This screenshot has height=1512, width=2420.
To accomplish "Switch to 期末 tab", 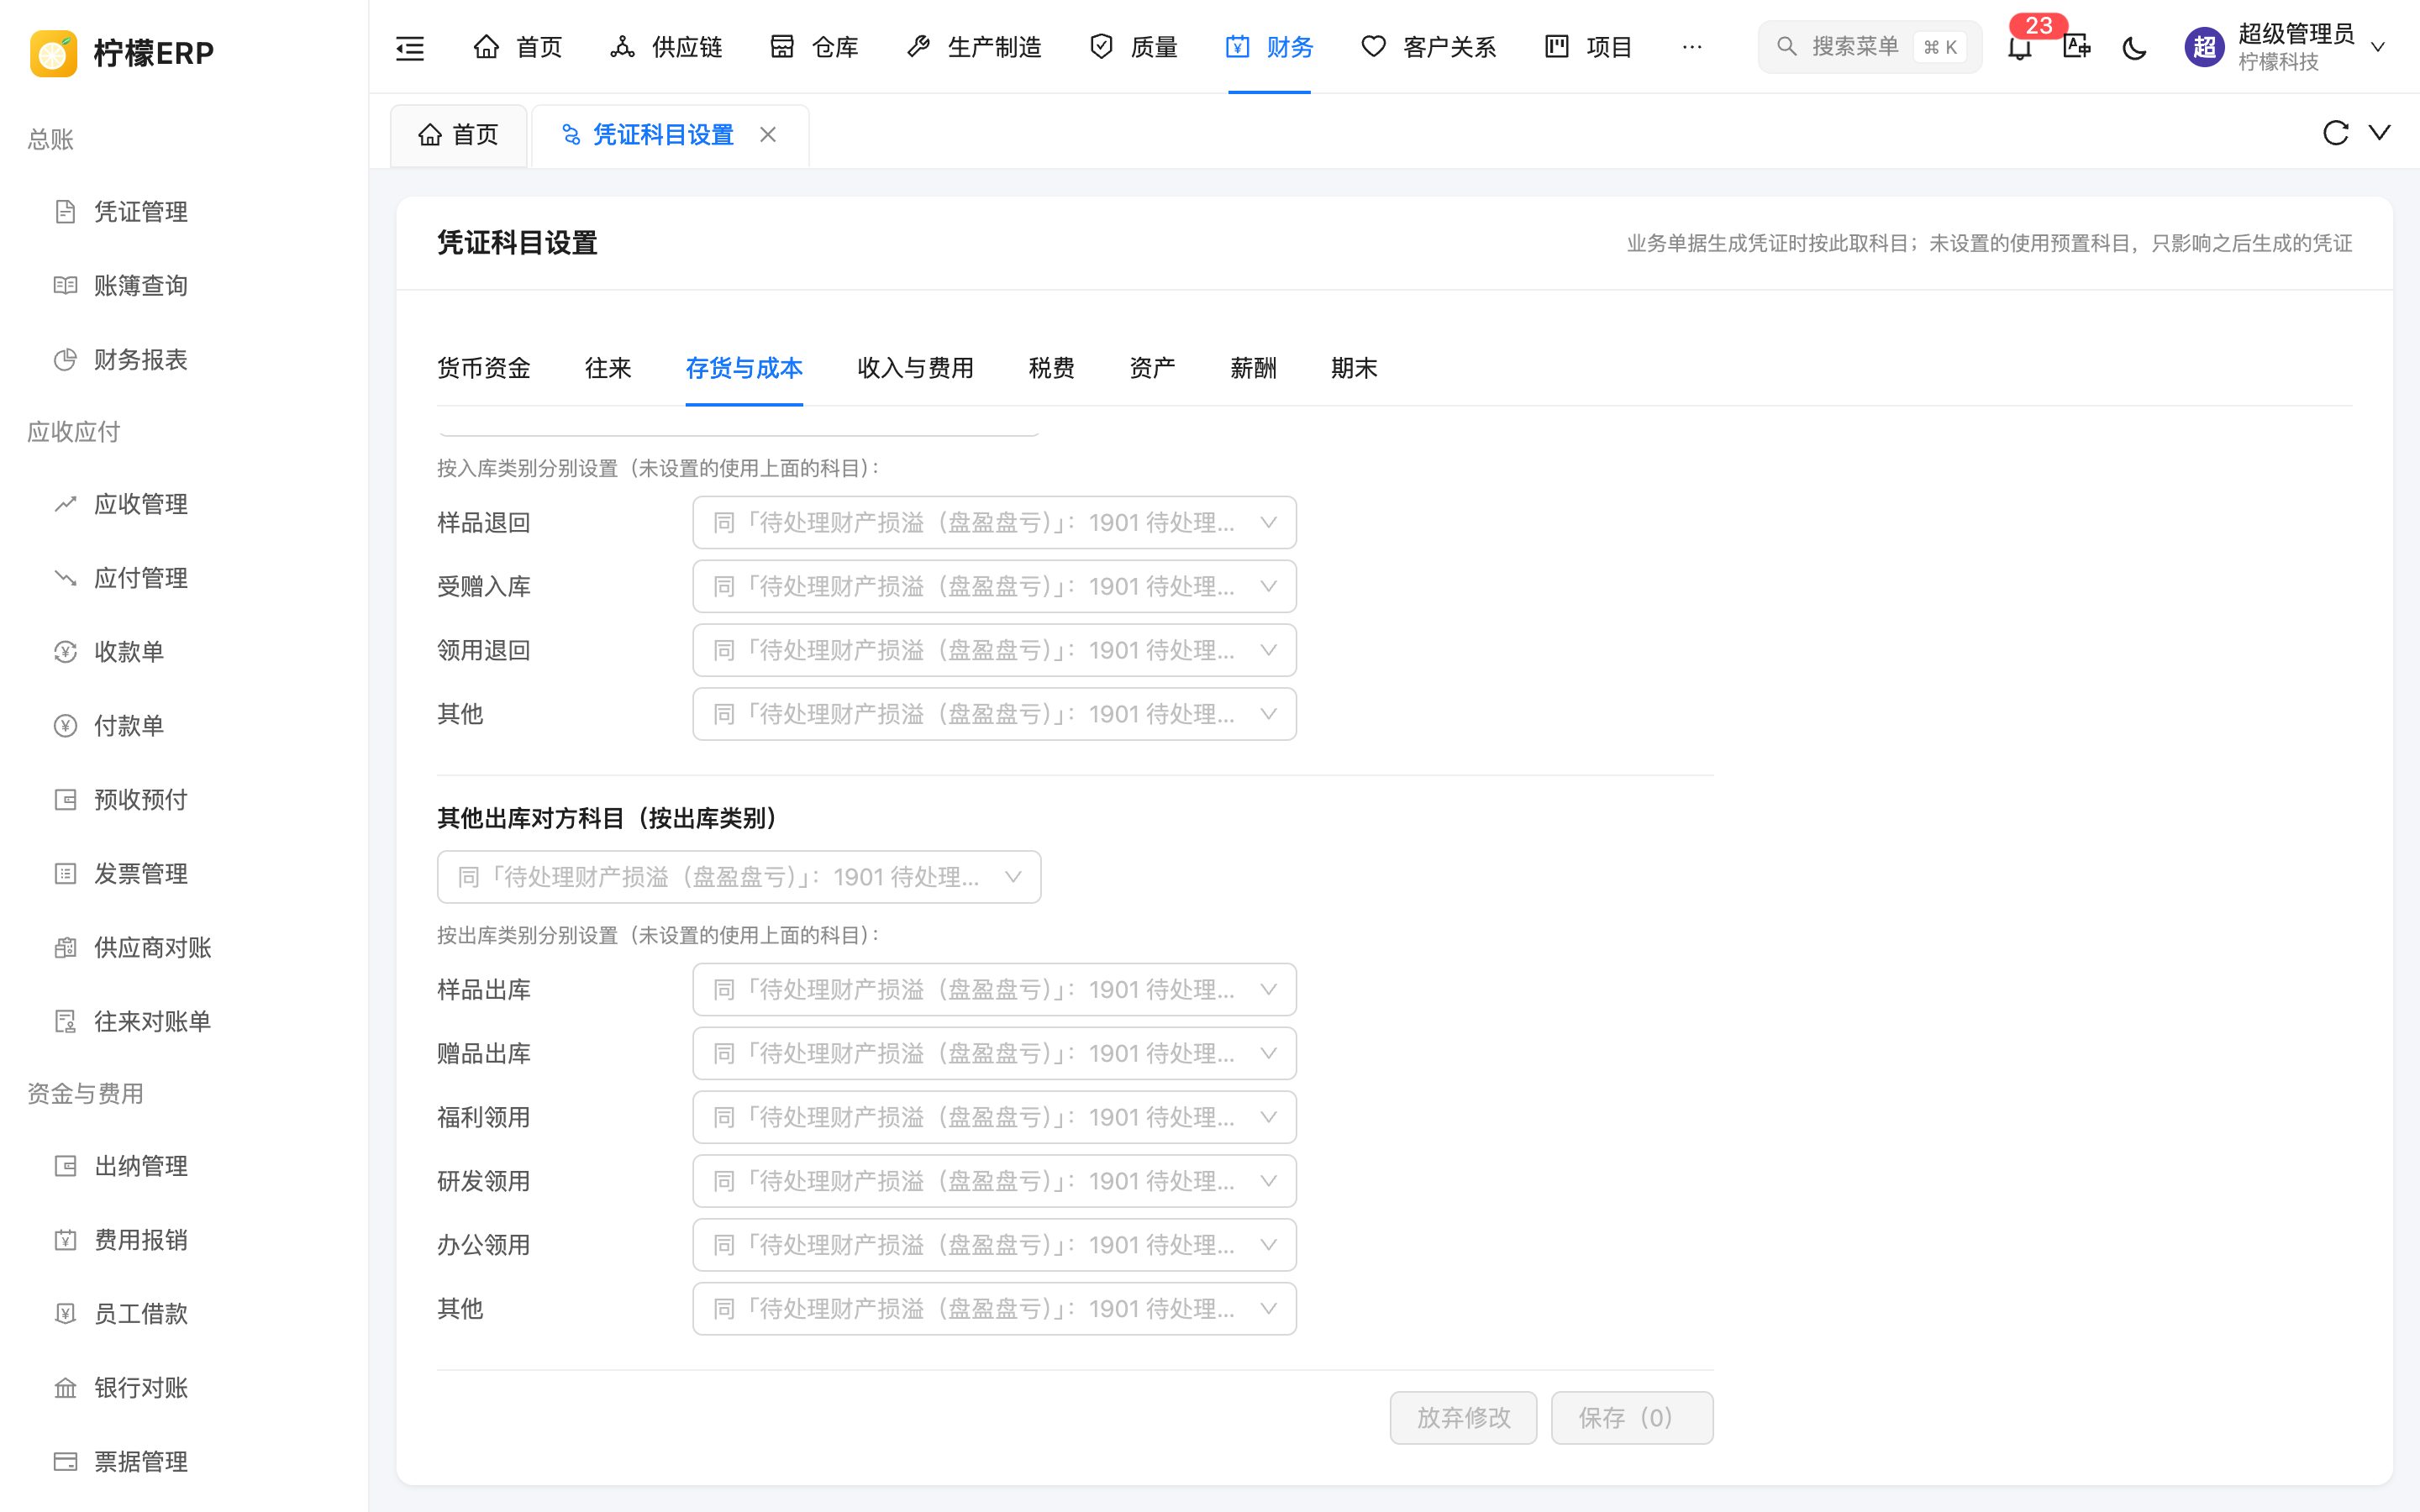I will point(1354,368).
